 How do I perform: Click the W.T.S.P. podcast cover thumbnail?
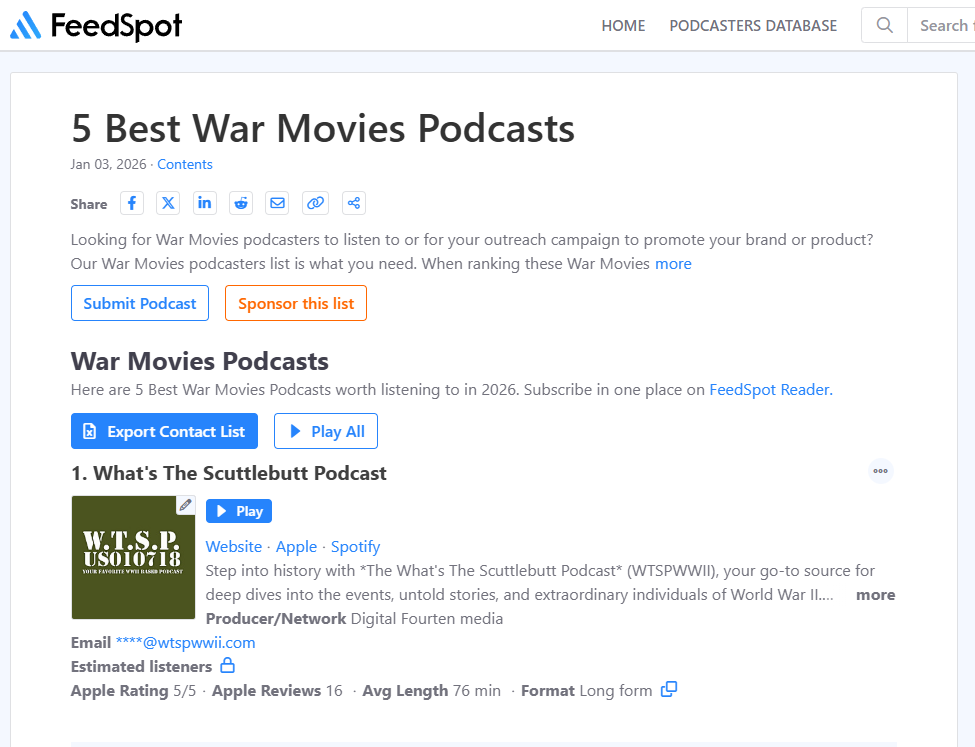[133, 558]
